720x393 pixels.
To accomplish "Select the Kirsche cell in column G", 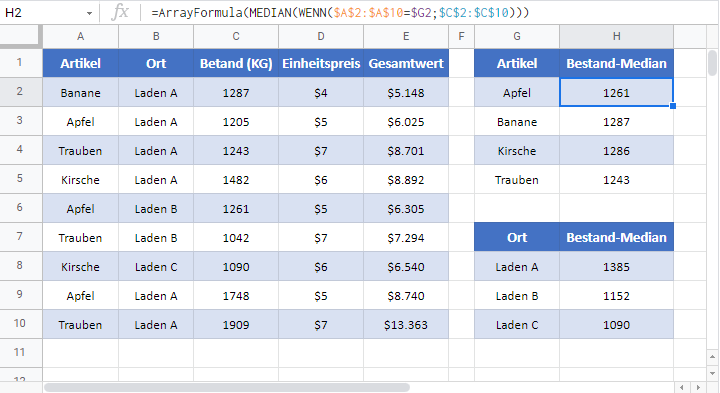I will pyautogui.click(x=517, y=151).
